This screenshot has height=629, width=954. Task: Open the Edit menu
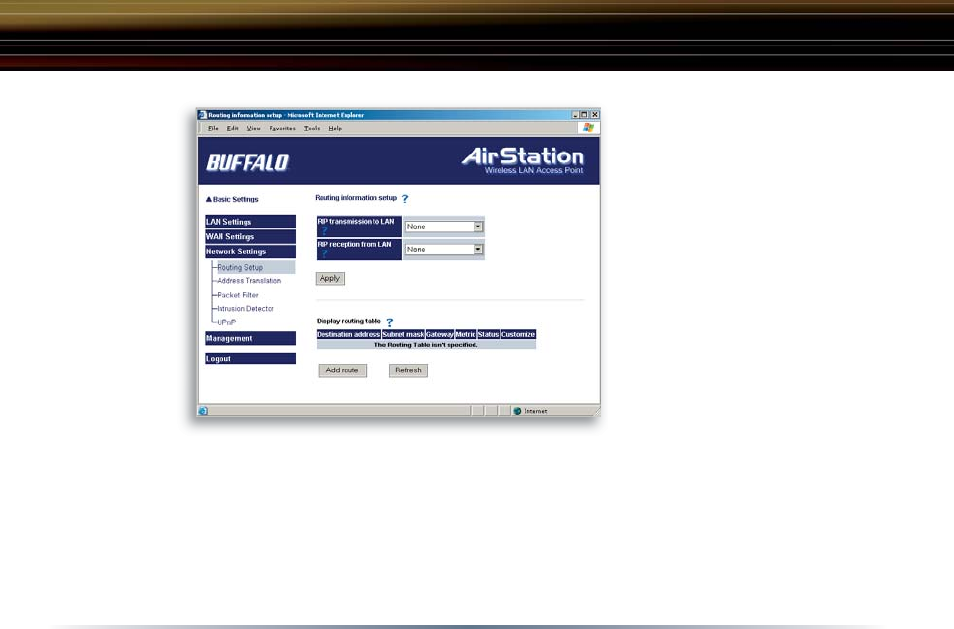[232, 128]
